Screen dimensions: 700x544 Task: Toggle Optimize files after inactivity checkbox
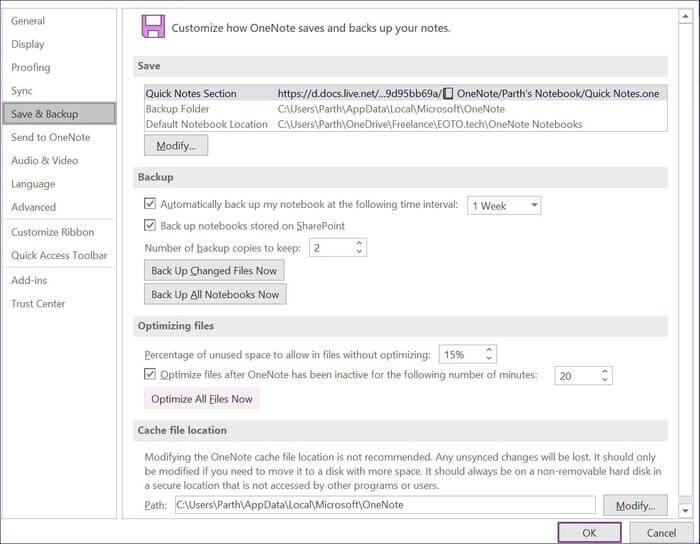pyautogui.click(x=150, y=374)
